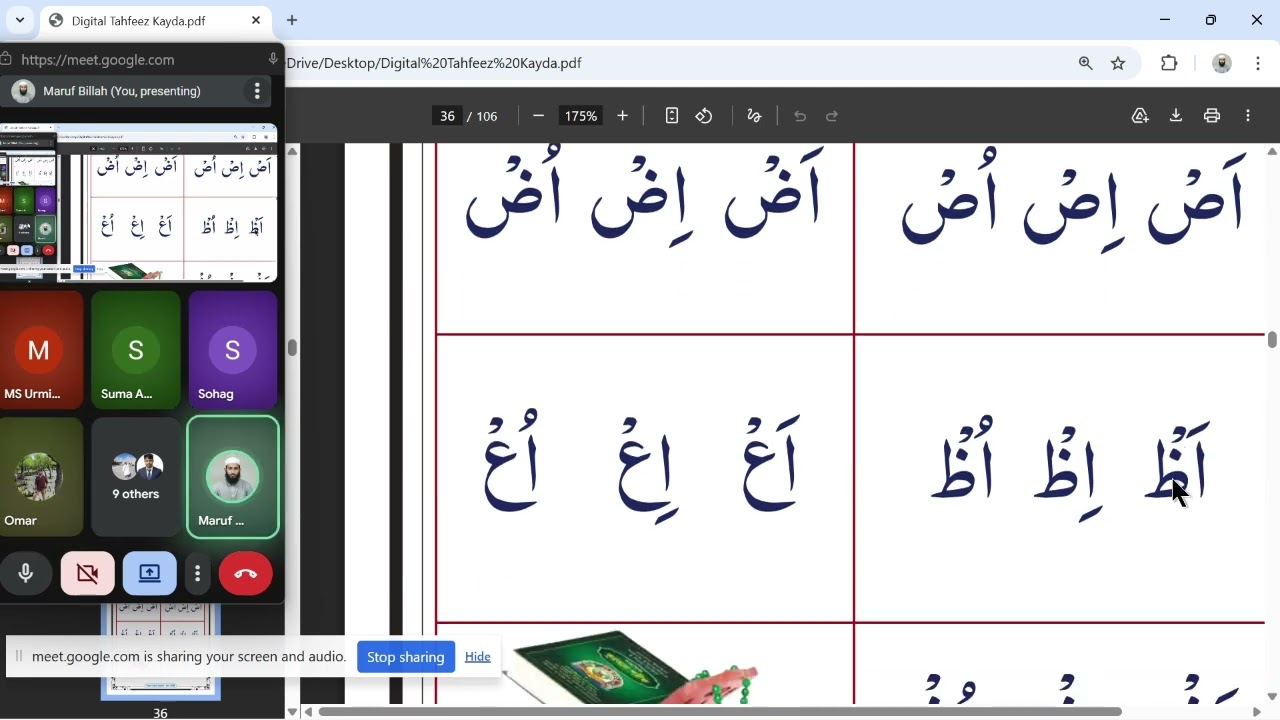The image size is (1280, 720).
Task: Save the PDF to Google Drive
Action: [1140, 116]
